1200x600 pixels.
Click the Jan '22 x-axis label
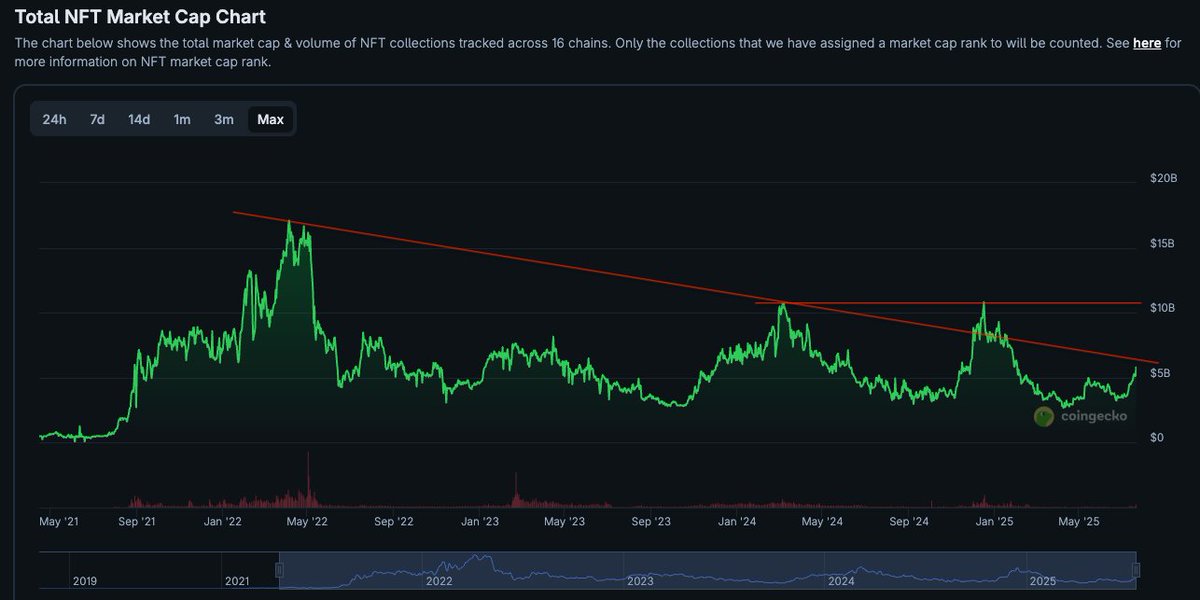tap(222, 522)
